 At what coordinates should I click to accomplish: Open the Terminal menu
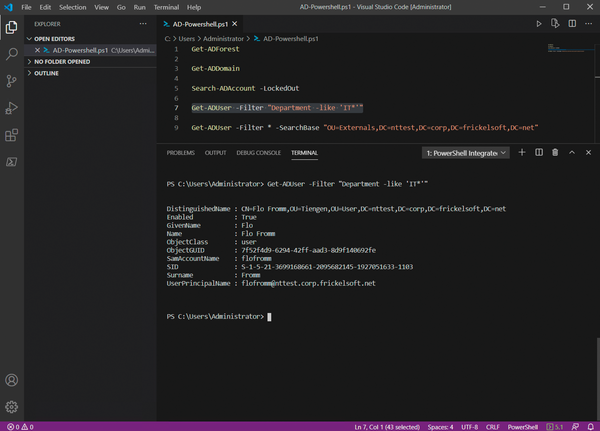pyautogui.click(x=166, y=7)
